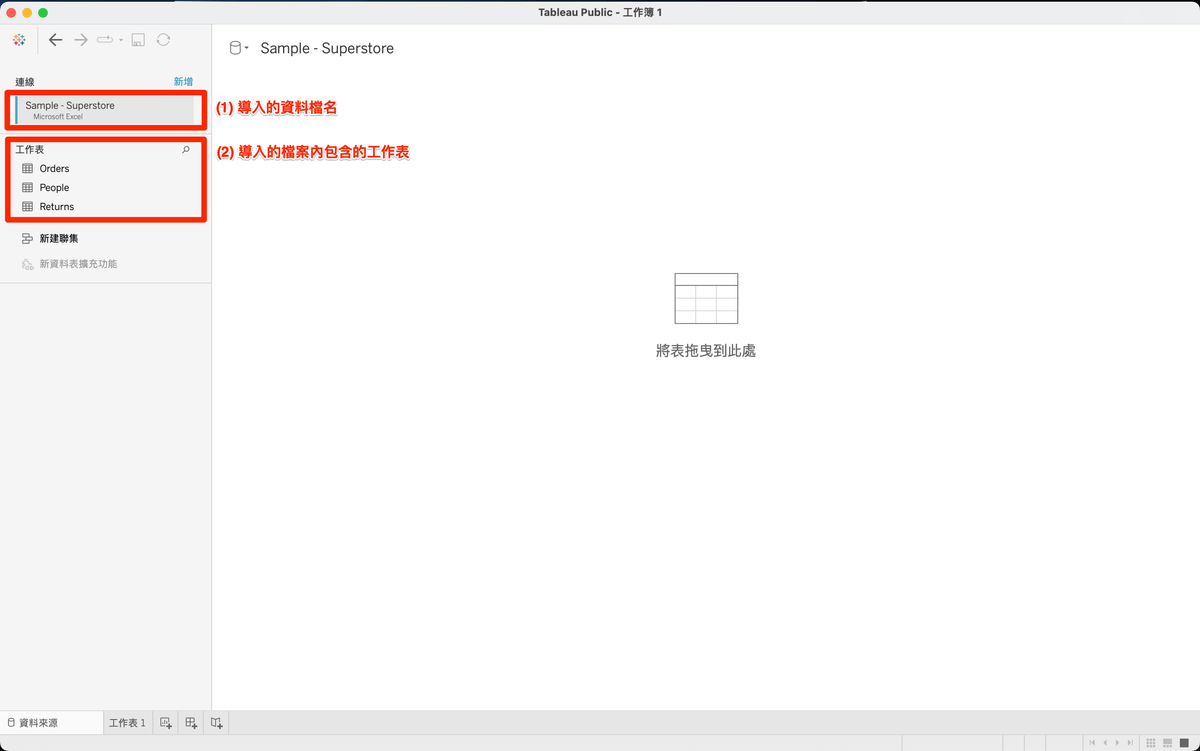
Task: Go back with the left arrow
Action: [x=56, y=40]
